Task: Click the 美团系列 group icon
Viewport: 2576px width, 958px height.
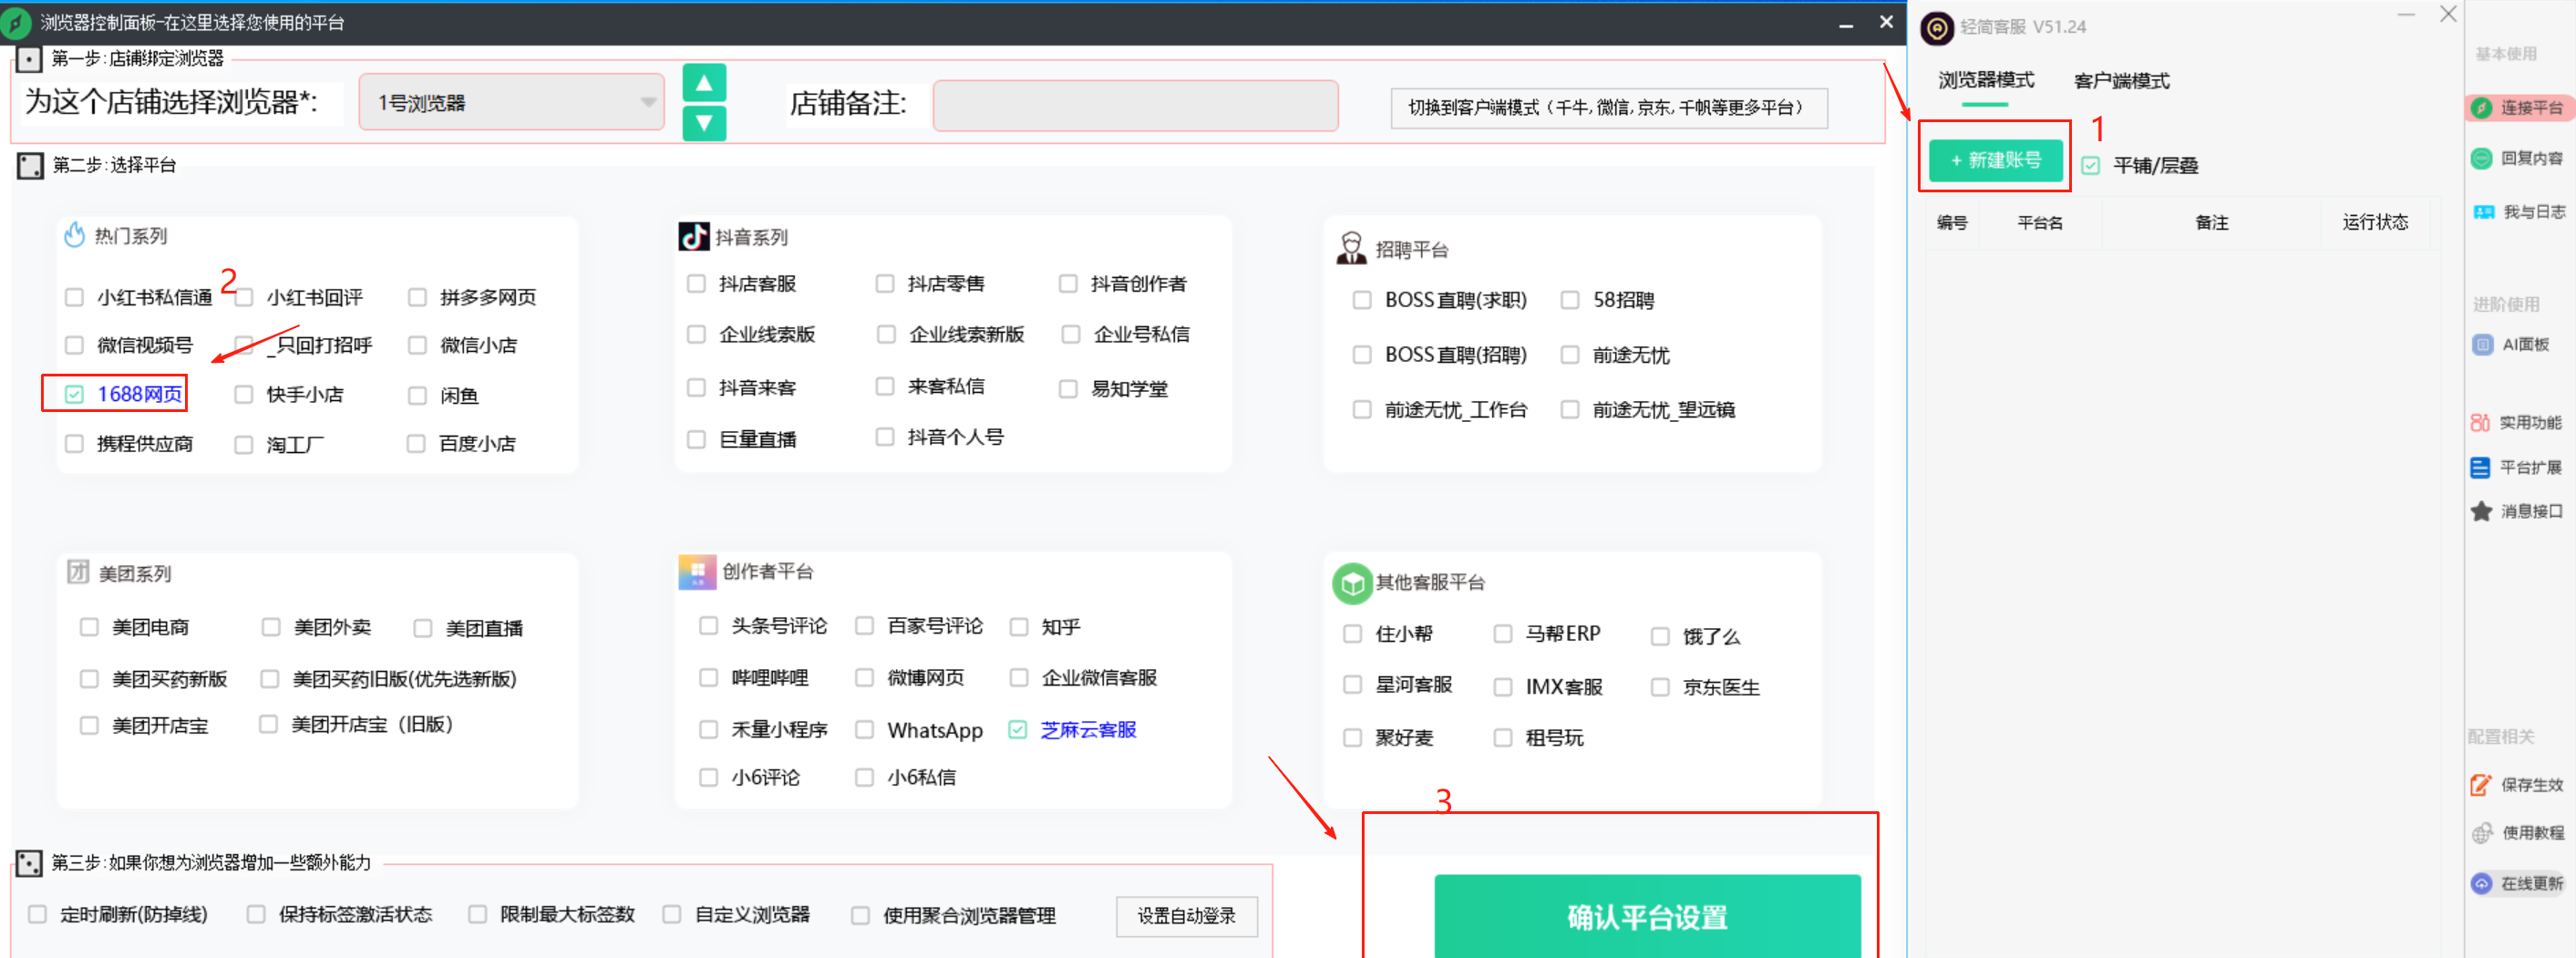Action: point(78,572)
